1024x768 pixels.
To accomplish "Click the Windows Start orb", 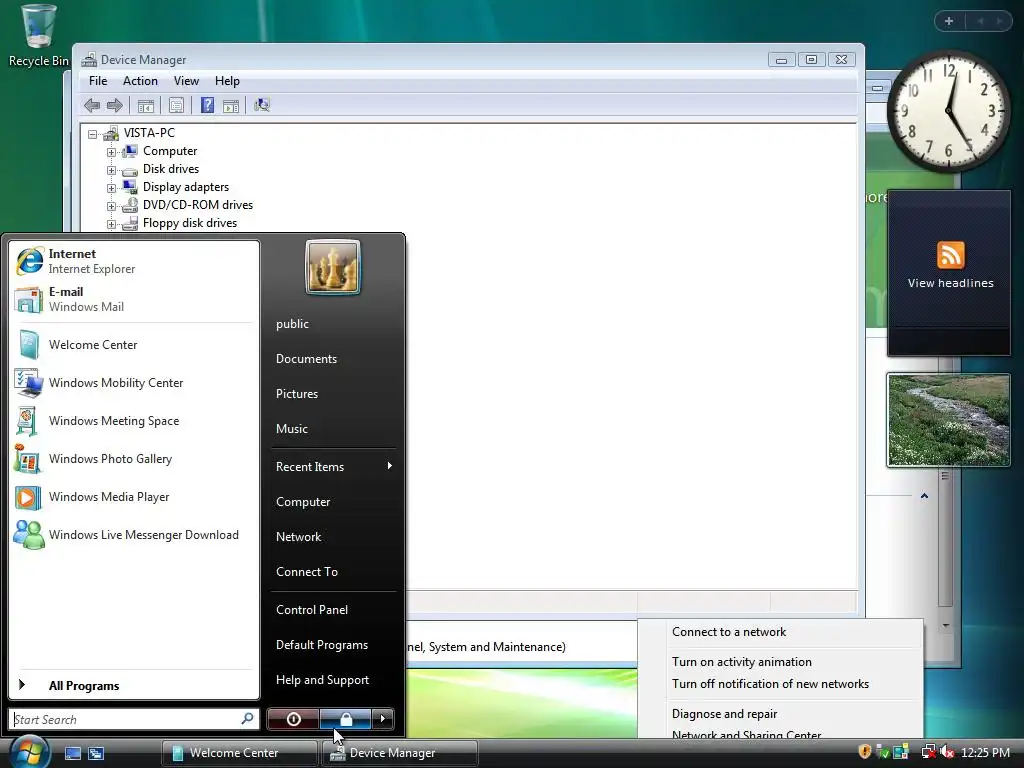I will click(29, 752).
